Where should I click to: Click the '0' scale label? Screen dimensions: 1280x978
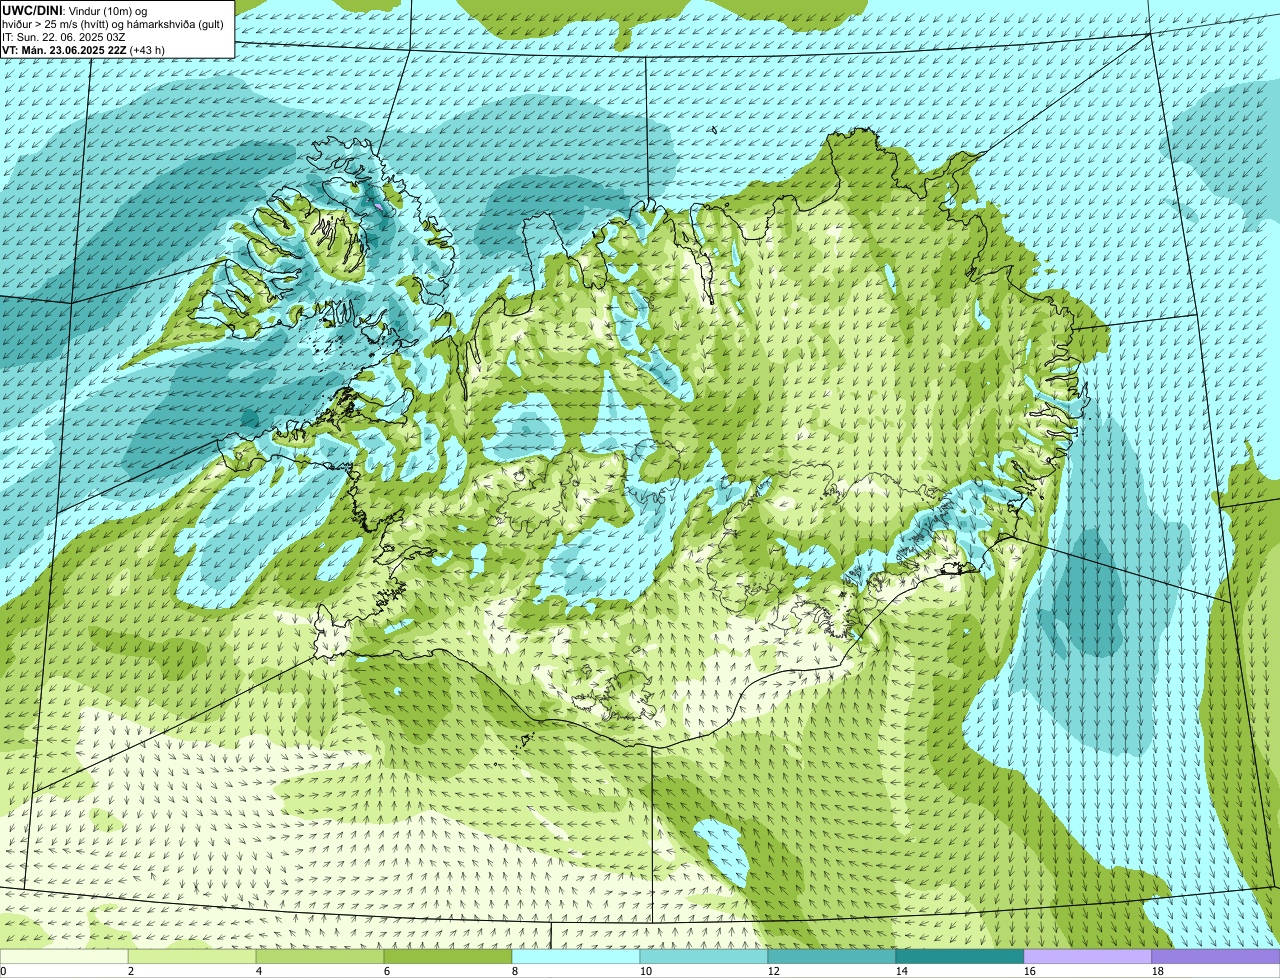click(3, 971)
